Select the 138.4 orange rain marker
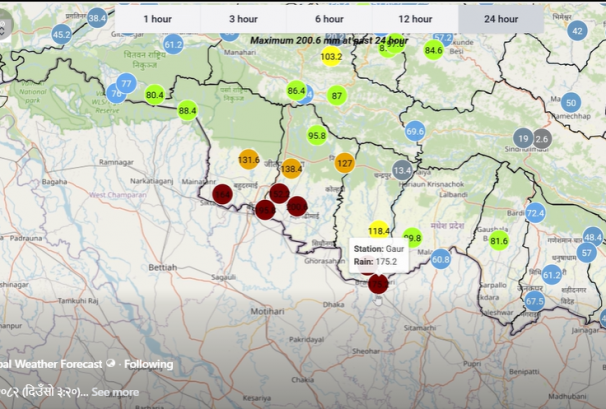Viewport: 606px width, 409px height. (291, 169)
